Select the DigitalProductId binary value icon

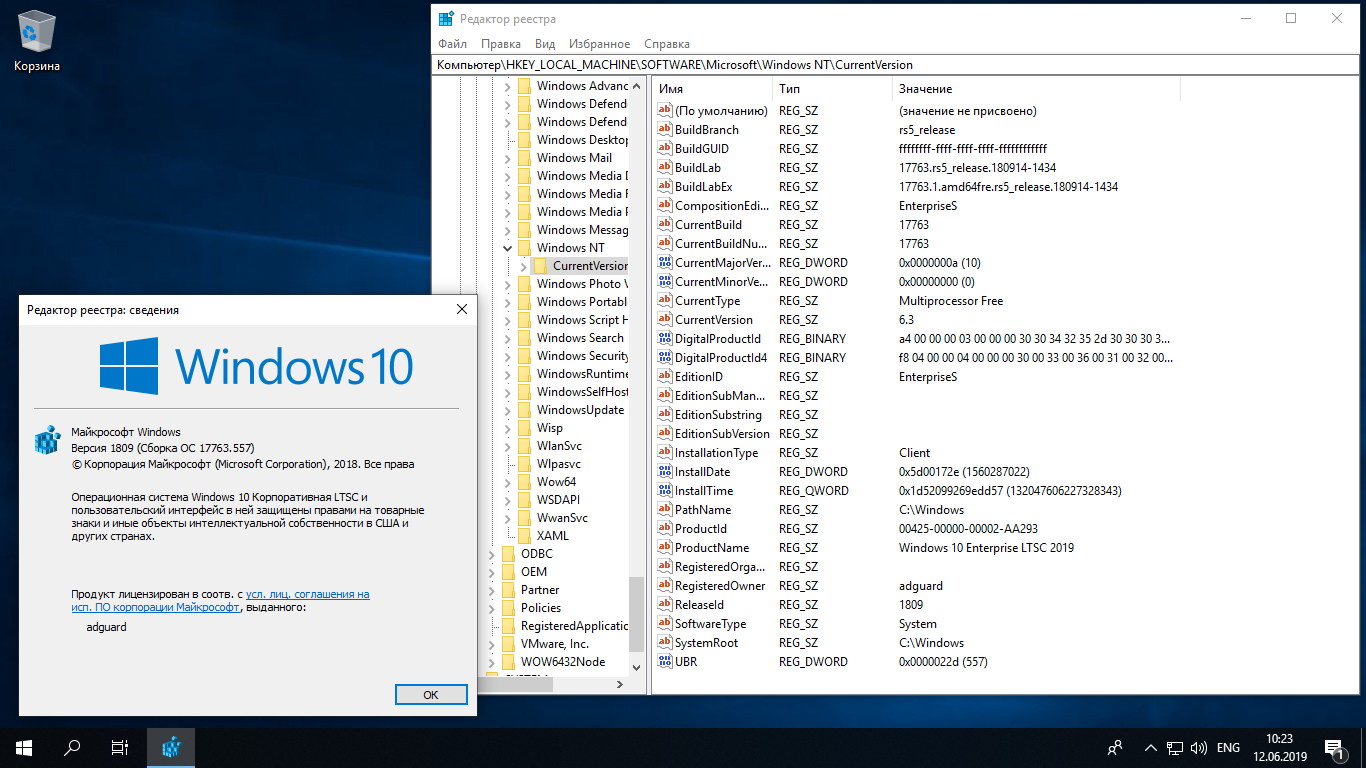pyautogui.click(x=665, y=339)
